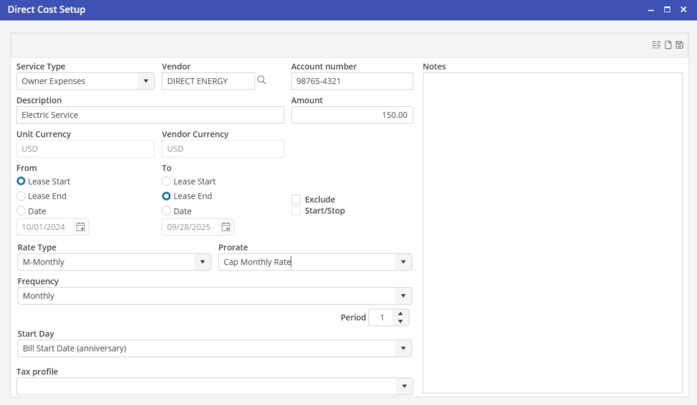Open the To date calendar picker
697x405 pixels.
[x=226, y=227]
